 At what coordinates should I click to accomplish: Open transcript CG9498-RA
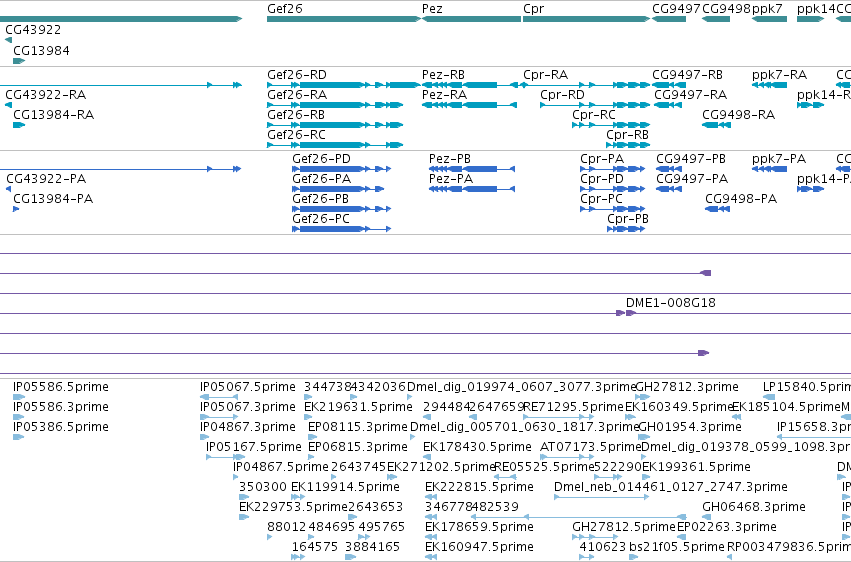click(738, 115)
